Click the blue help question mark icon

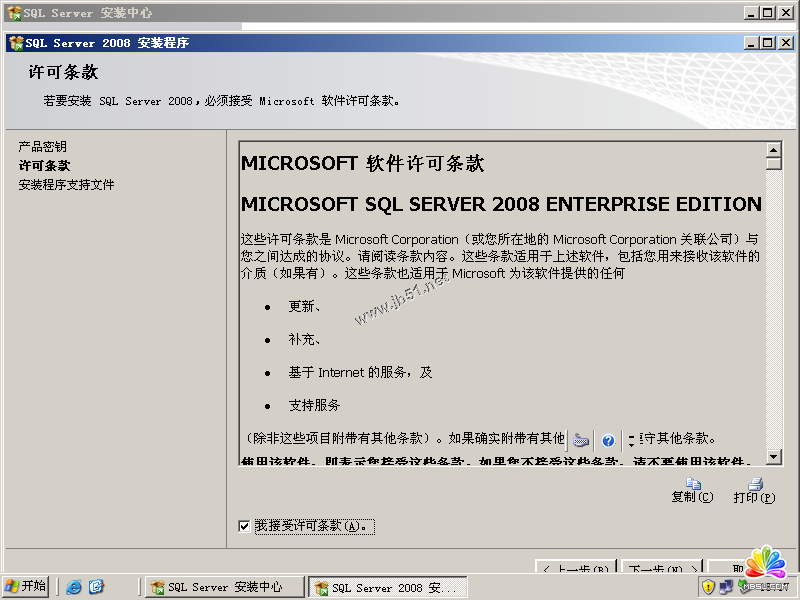pyautogui.click(x=608, y=440)
